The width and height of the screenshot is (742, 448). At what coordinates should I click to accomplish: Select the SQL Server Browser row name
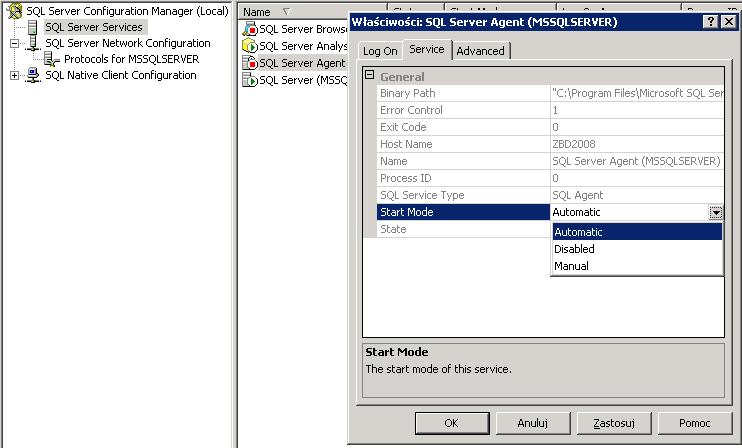click(x=303, y=29)
